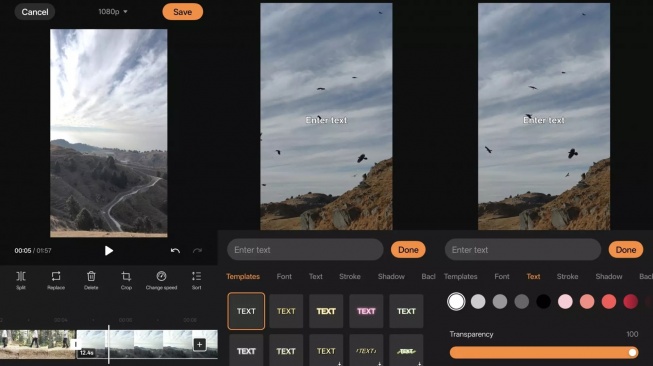The image size is (653, 366).
Task: Select the highlighted first TEXT template
Action: coord(246,311)
